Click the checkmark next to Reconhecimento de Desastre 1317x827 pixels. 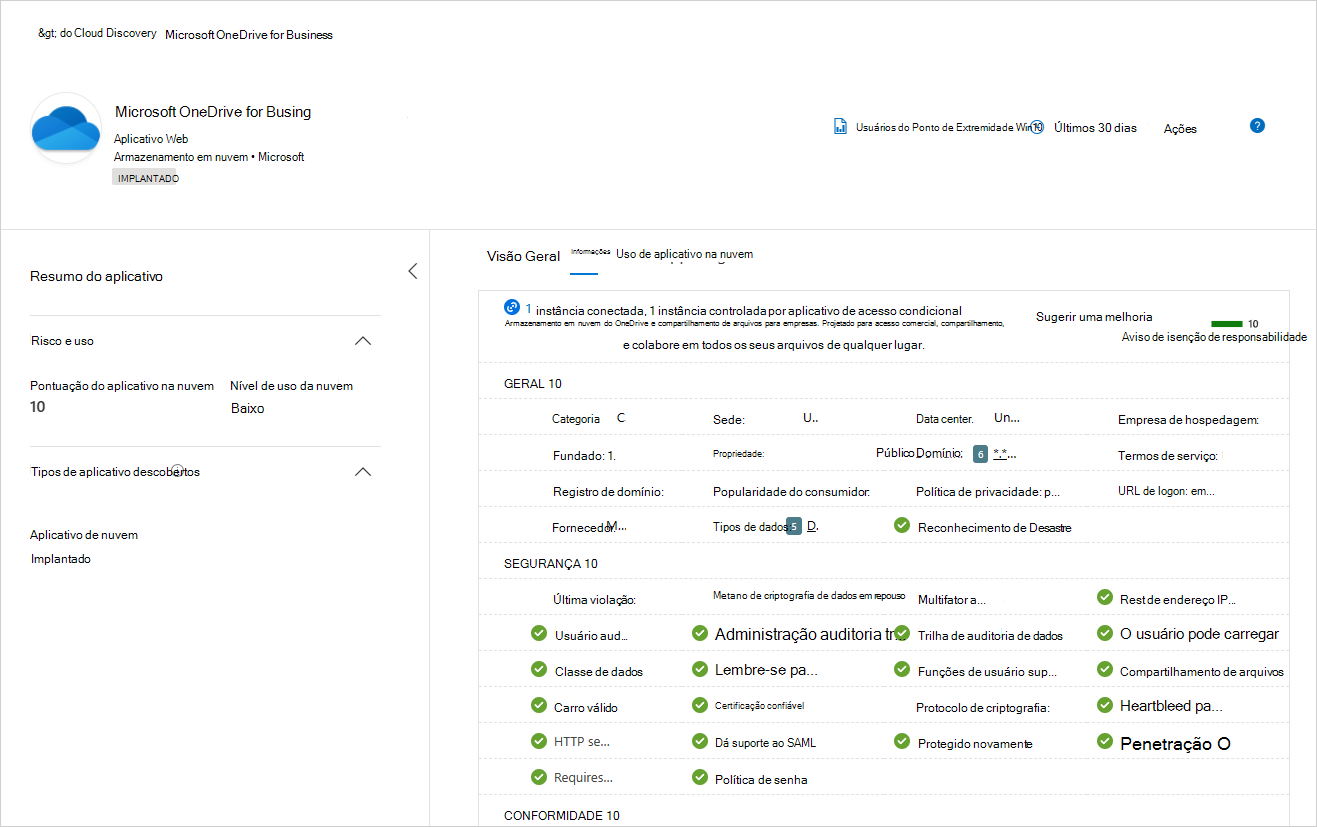click(902, 525)
